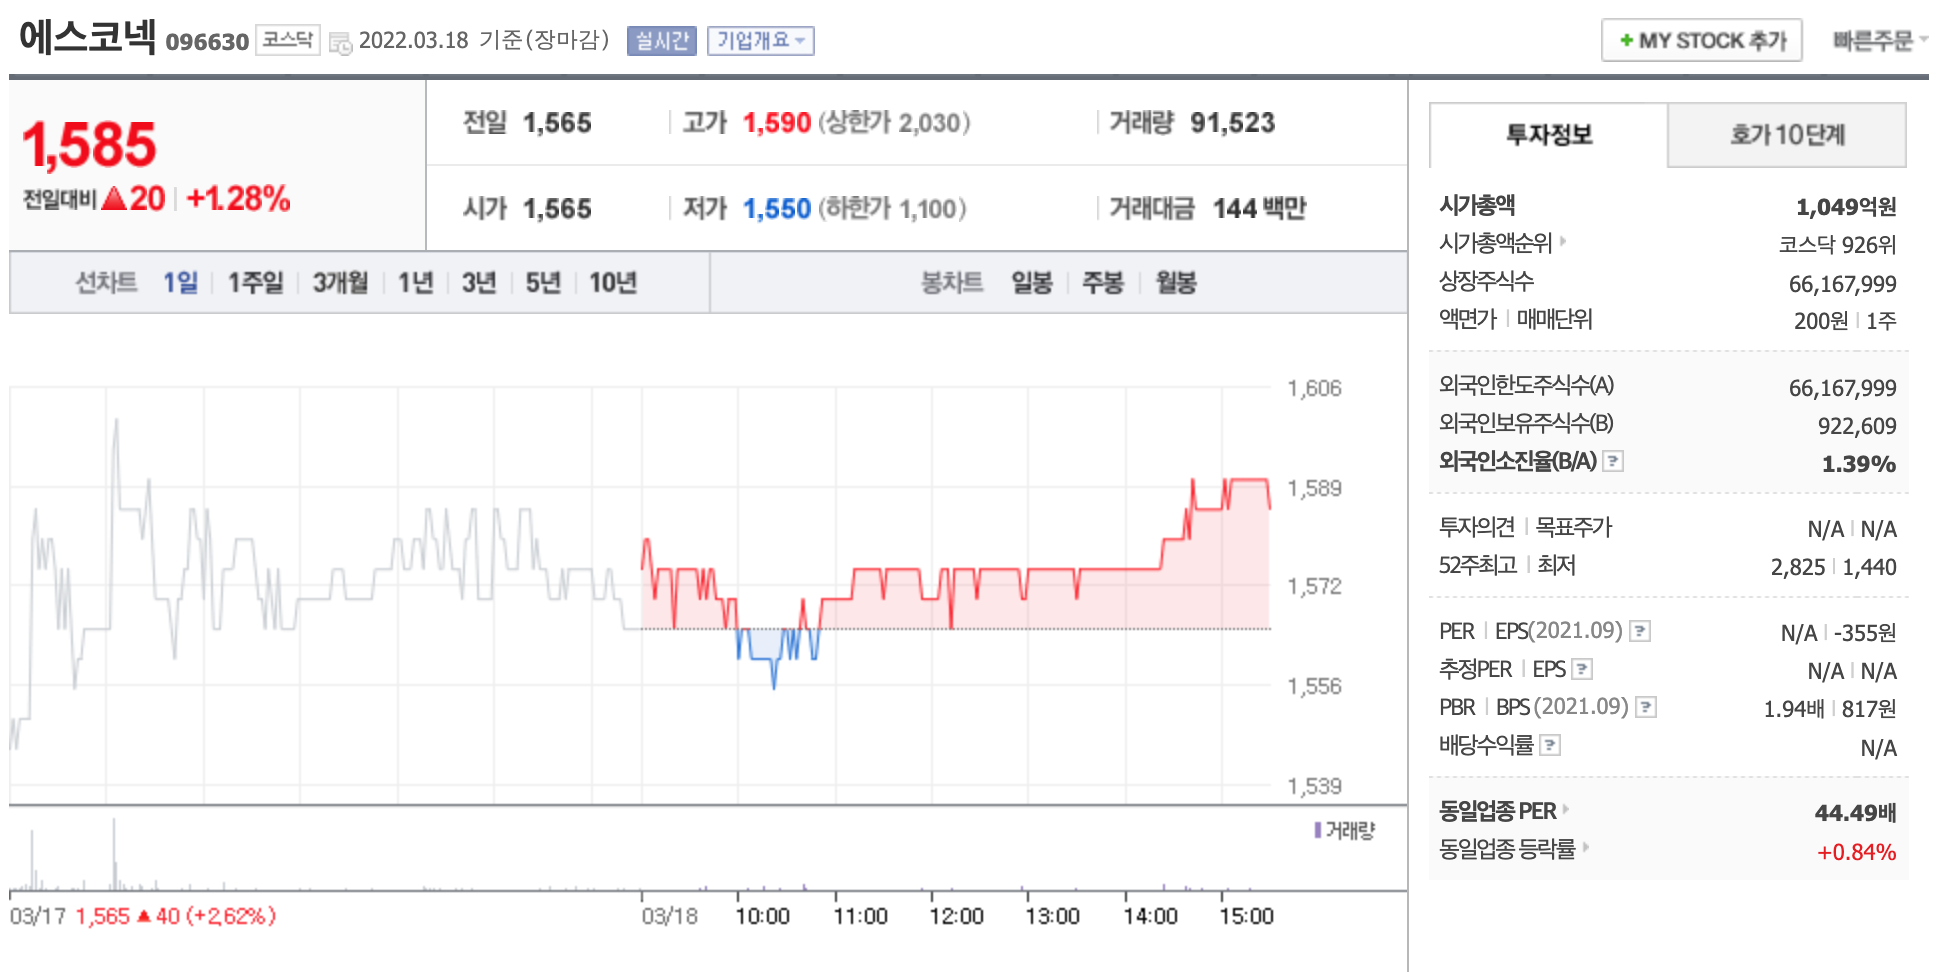
Task: Switch to the 호가10단계 tab
Action: pyautogui.click(x=1787, y=135)
